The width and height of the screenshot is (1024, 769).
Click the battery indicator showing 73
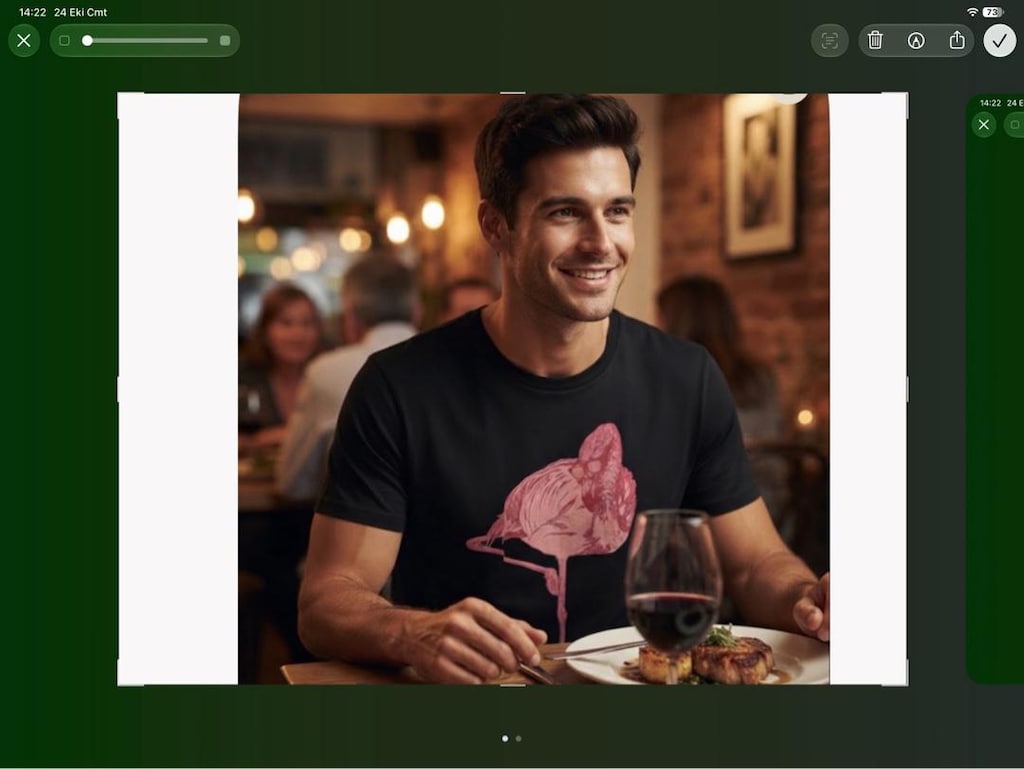993,12
